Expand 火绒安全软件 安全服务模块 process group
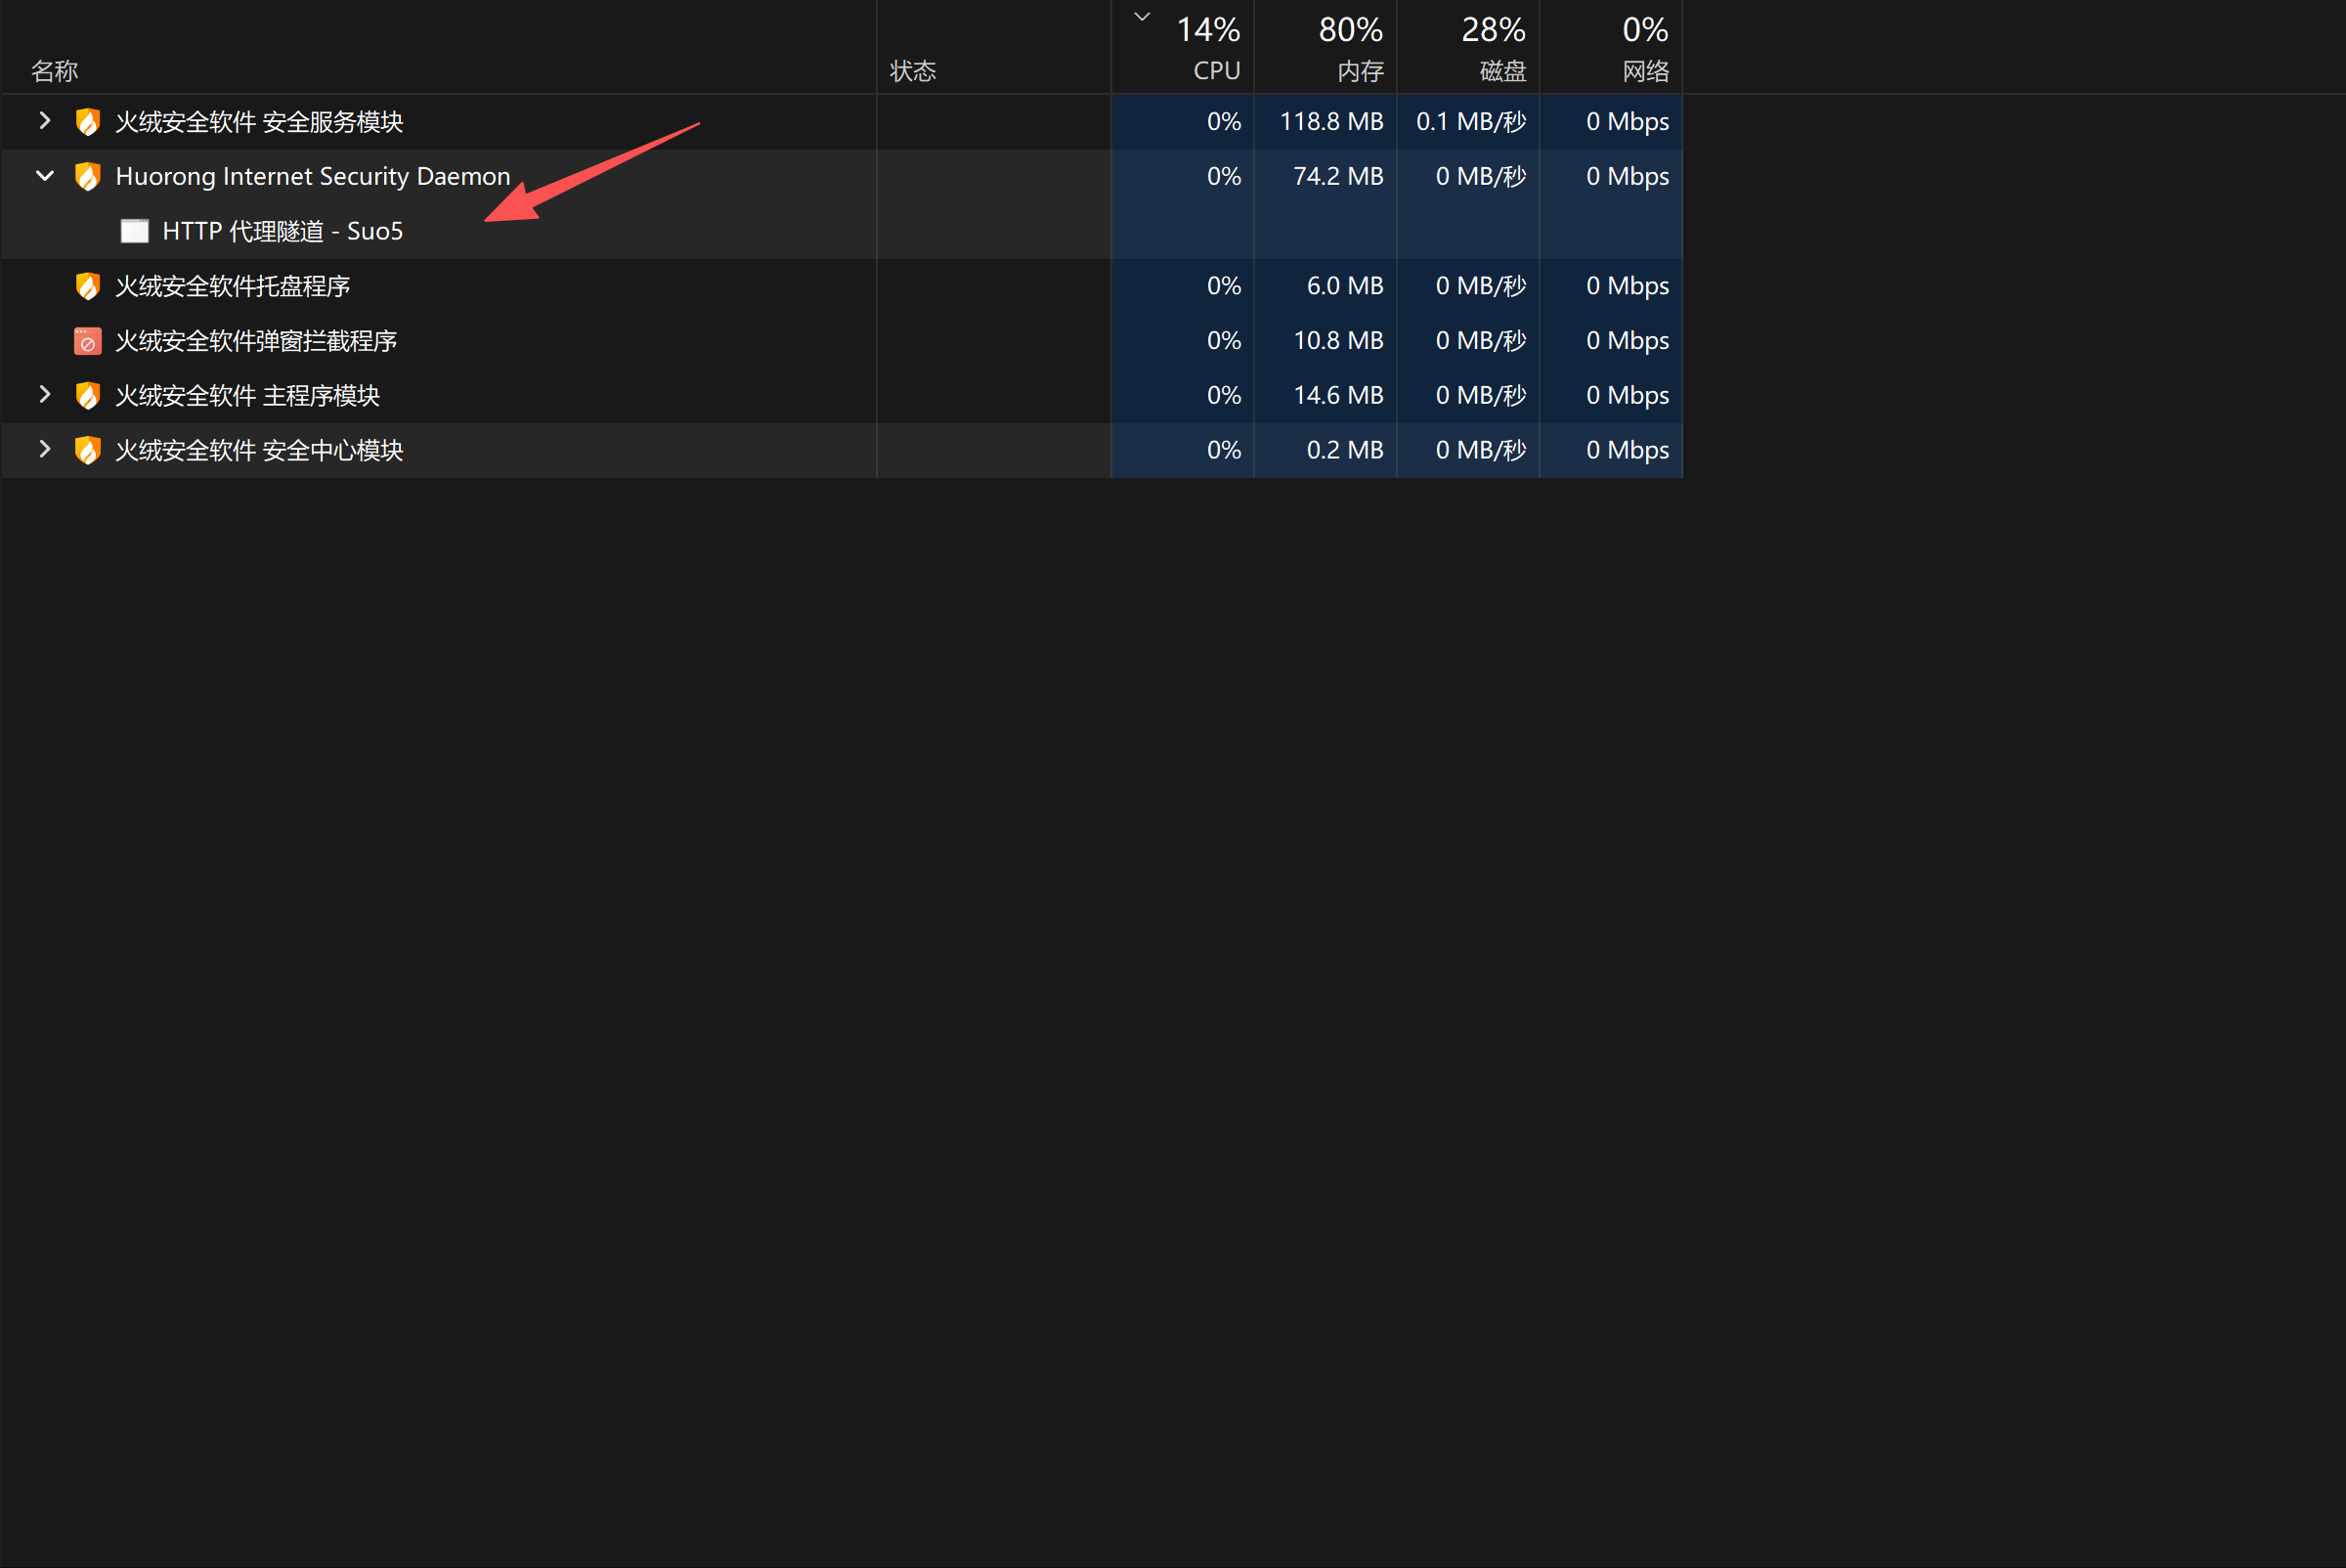Viewport: 2346px width, 1568px height. tap(44, 121)
